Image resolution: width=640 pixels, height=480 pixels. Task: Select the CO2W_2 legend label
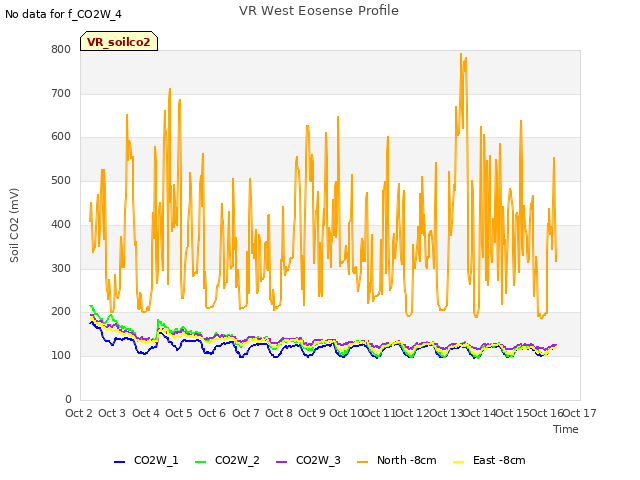237,460
